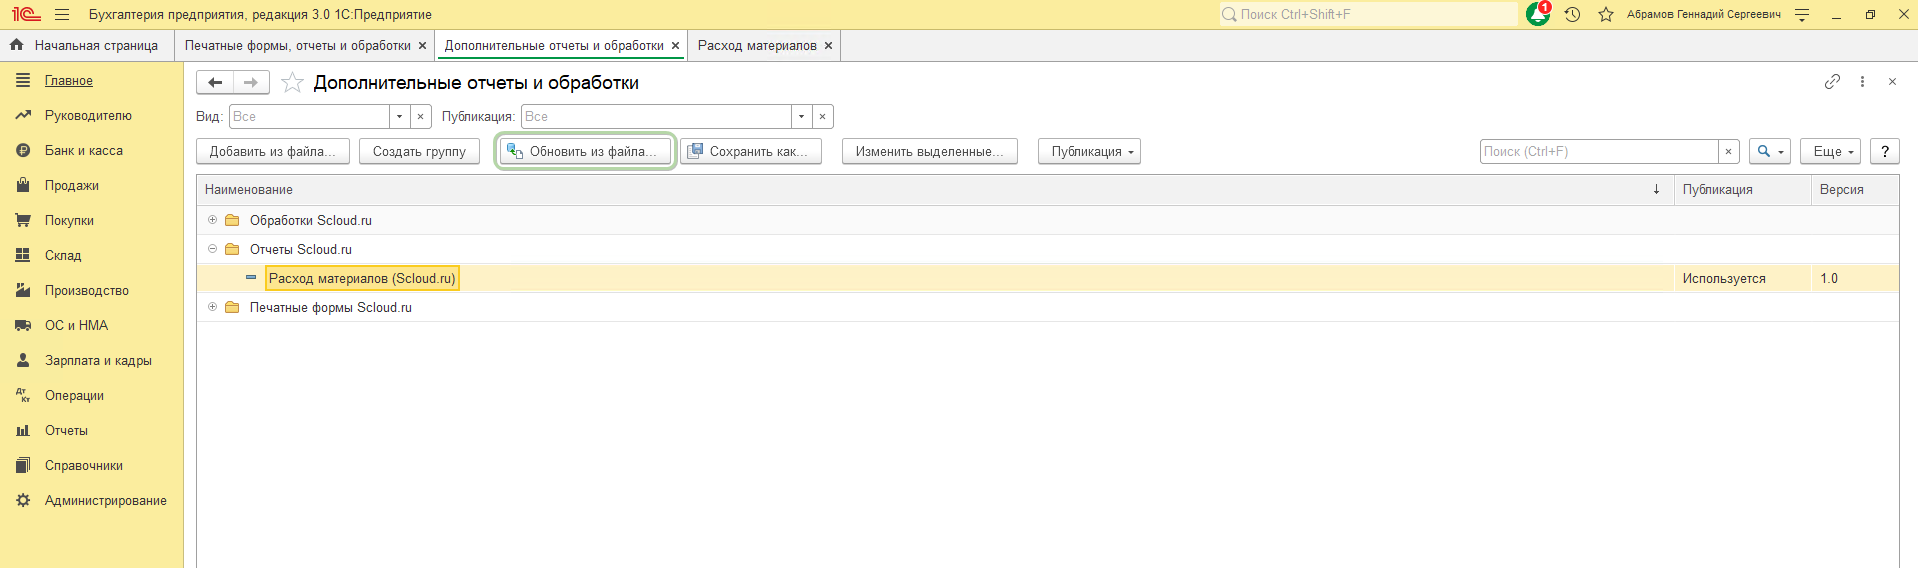Click Добавить из файла button
Image resolution: width=1918 pixels, height=568 pixels.
pyautogui.click(x=273, y=151)
